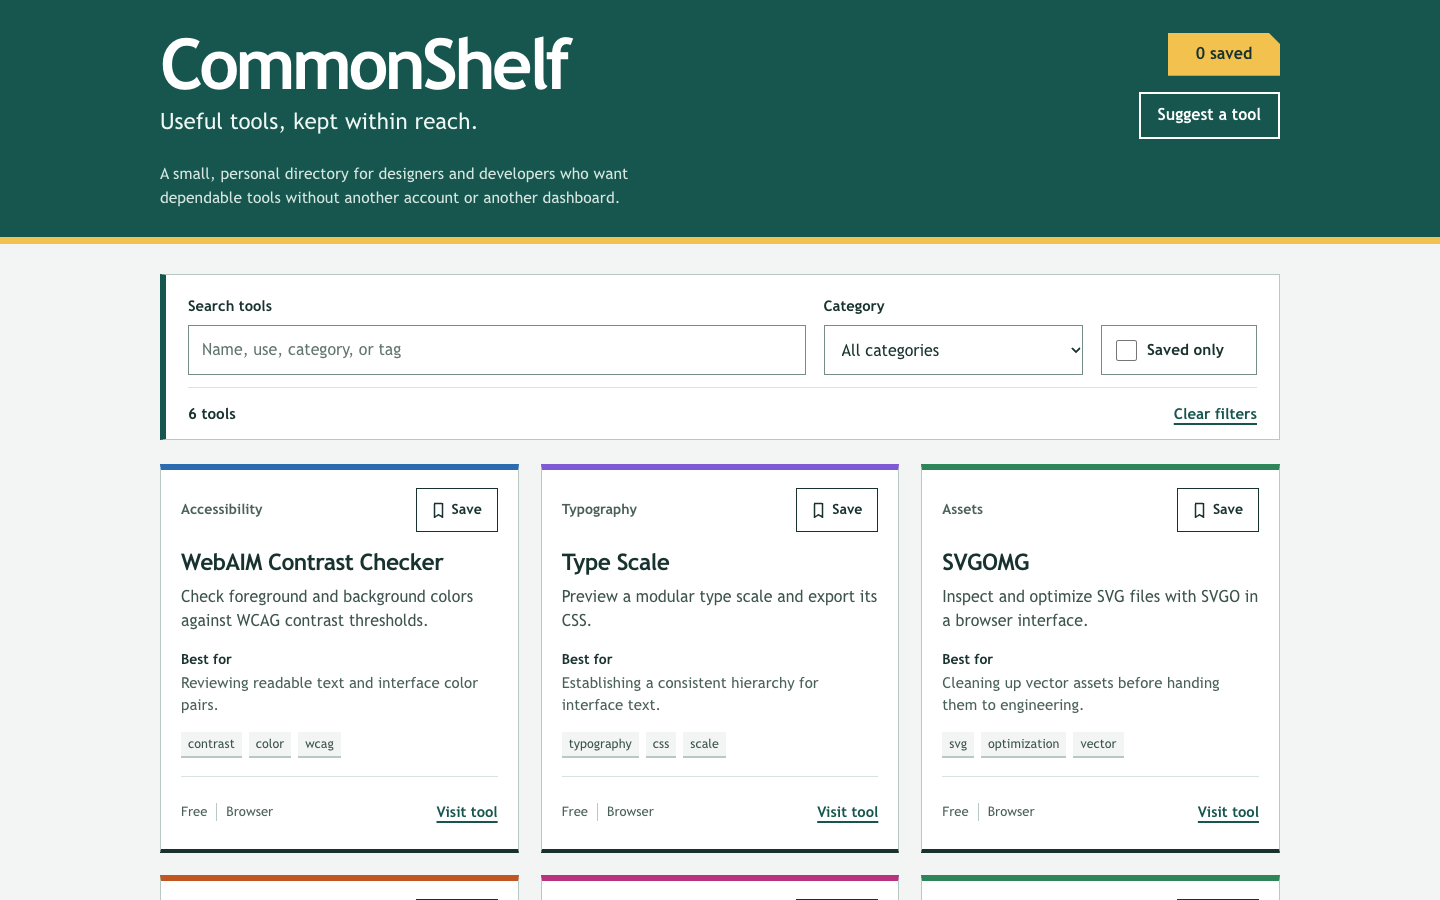The width and height of the screenshot is (1440, 900).
Task: Visit the WebAIM Contrast Checker tool
Action: click(467, 812)
